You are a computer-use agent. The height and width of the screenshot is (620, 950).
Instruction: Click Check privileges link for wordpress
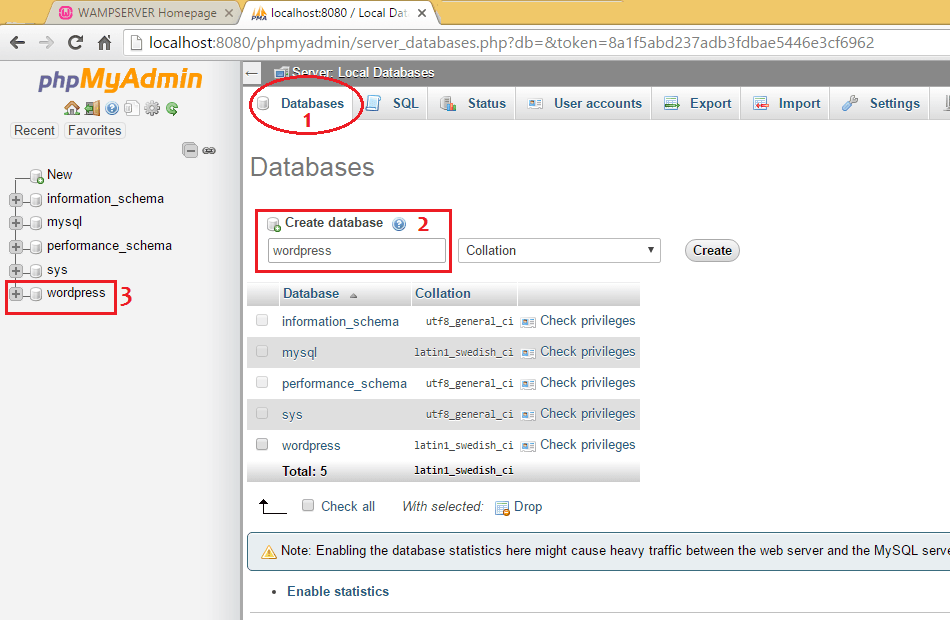click(x=588, y=445)
